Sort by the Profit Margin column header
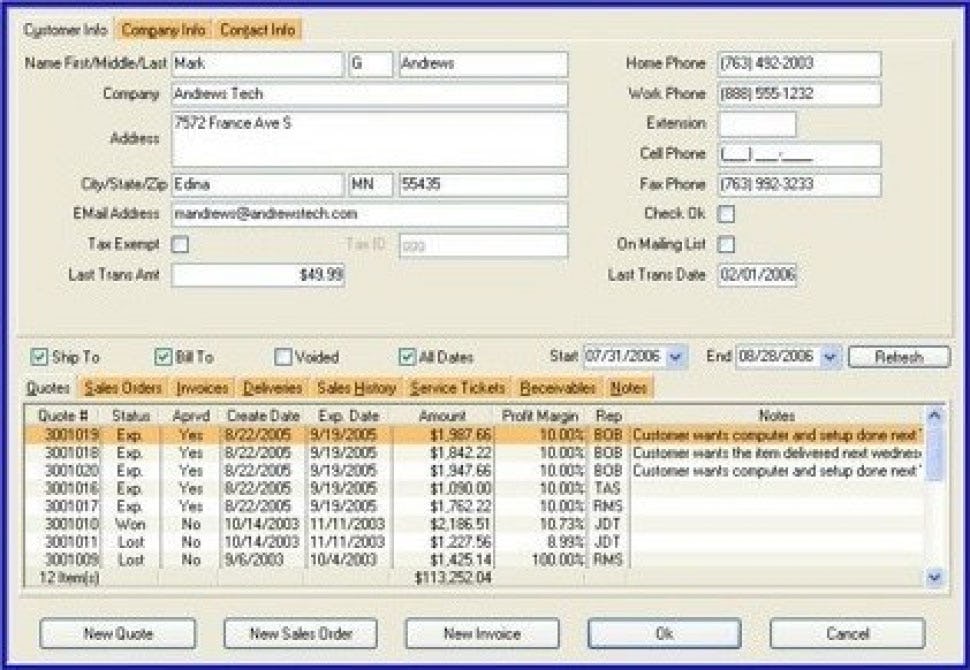The width and height of the screenshot is (970, 670). [x=540, y=416]
